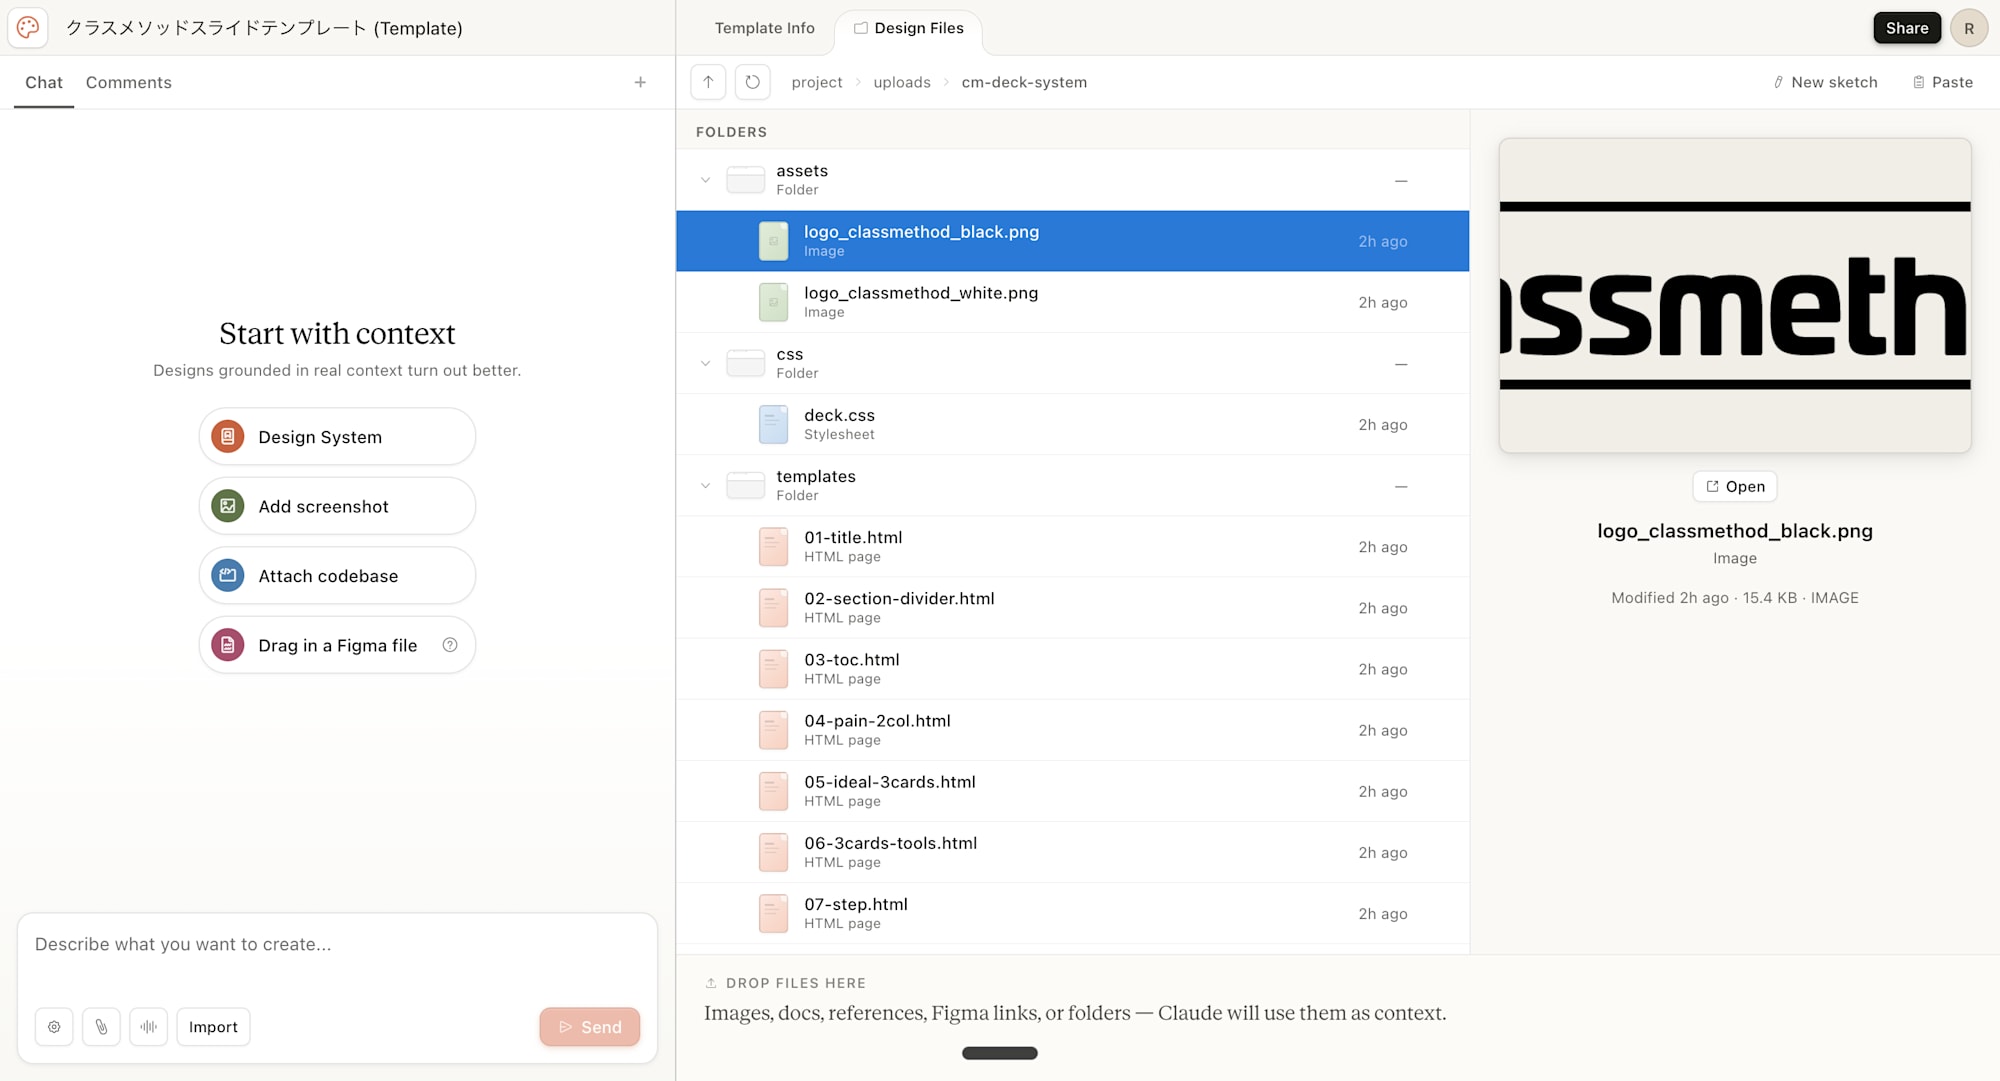Viewport: 2000px width, 1081px height.
Task: Click the paperclip attach icon
Action: (x=101, y=1027)
